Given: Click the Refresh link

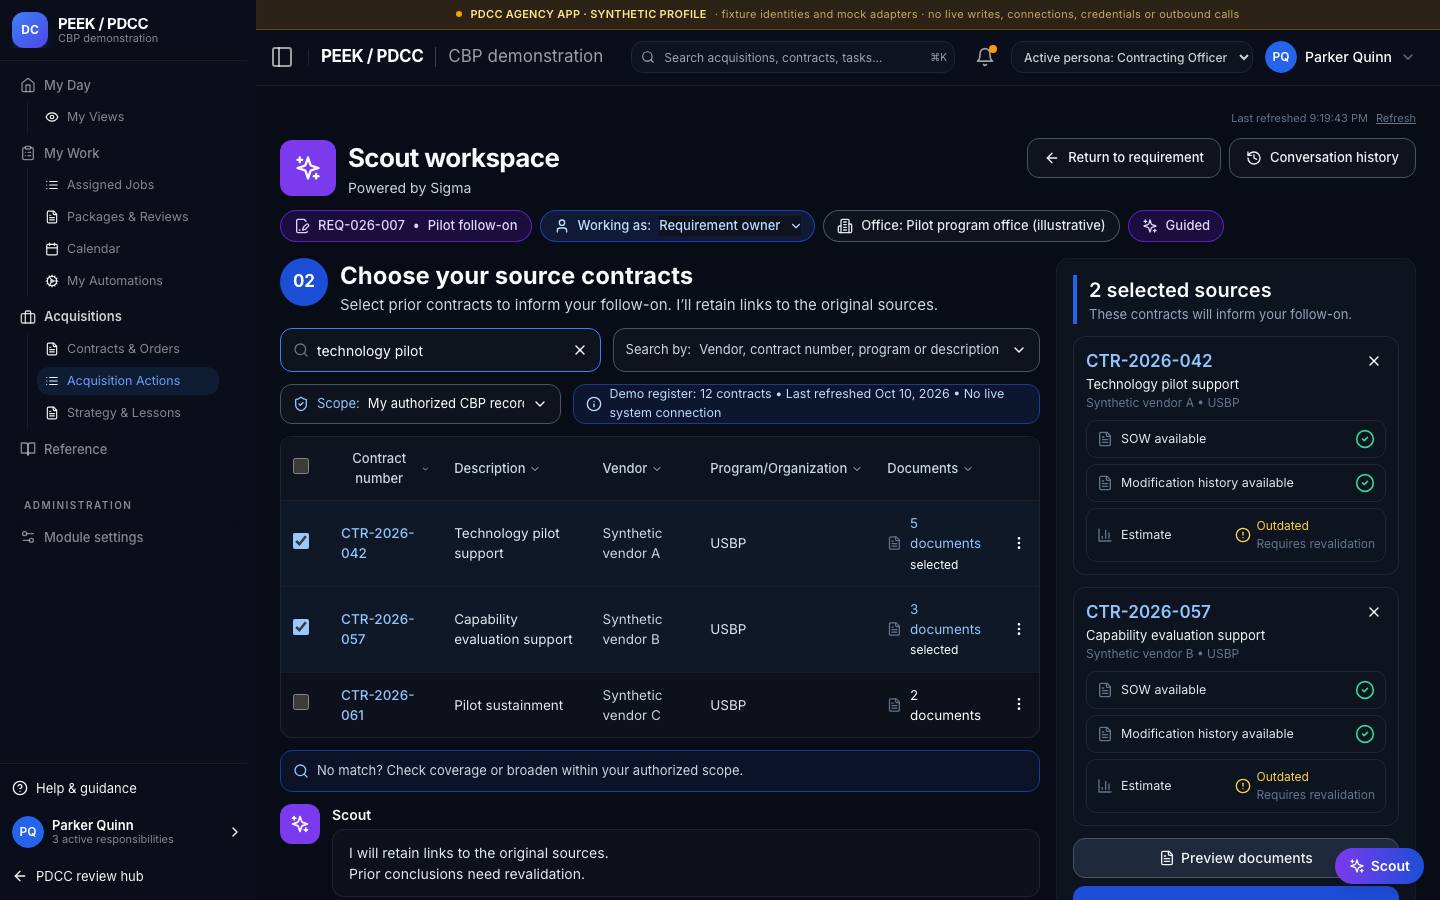Looking at the screenshot, I should (x=1395, y=118).
